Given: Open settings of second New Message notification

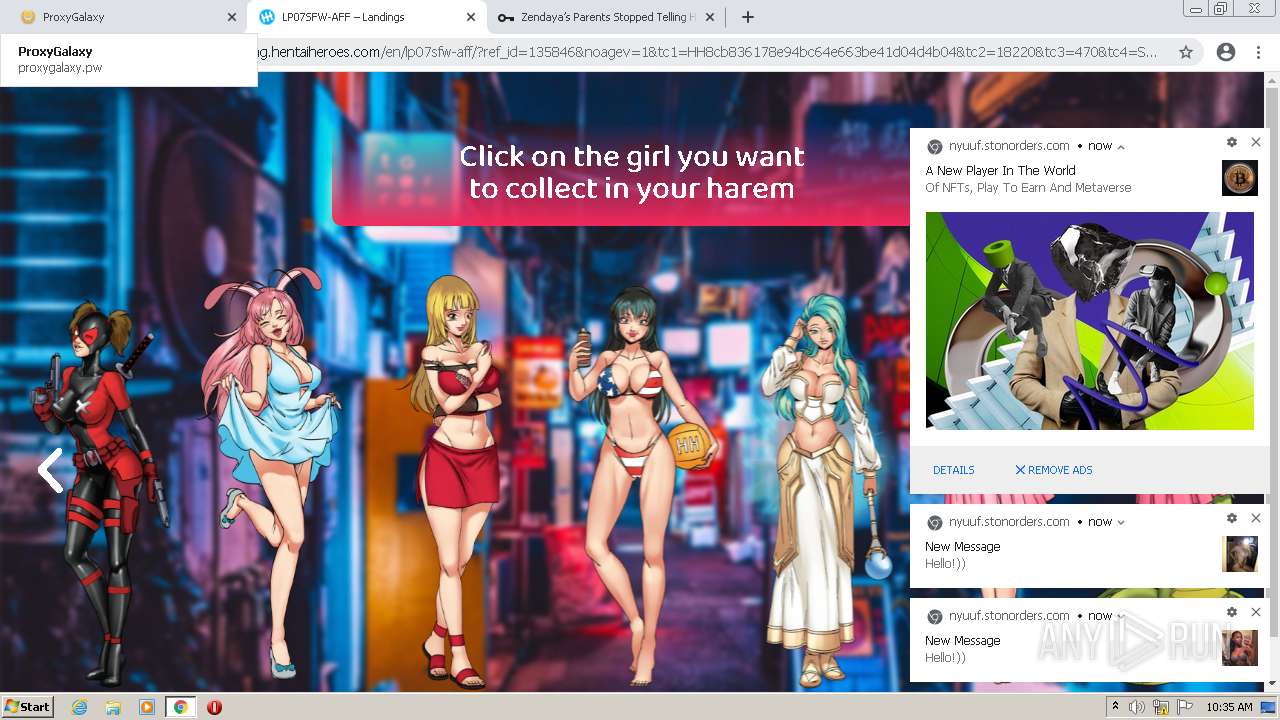Looking at the screenshot, I should tap(1232, 612).
